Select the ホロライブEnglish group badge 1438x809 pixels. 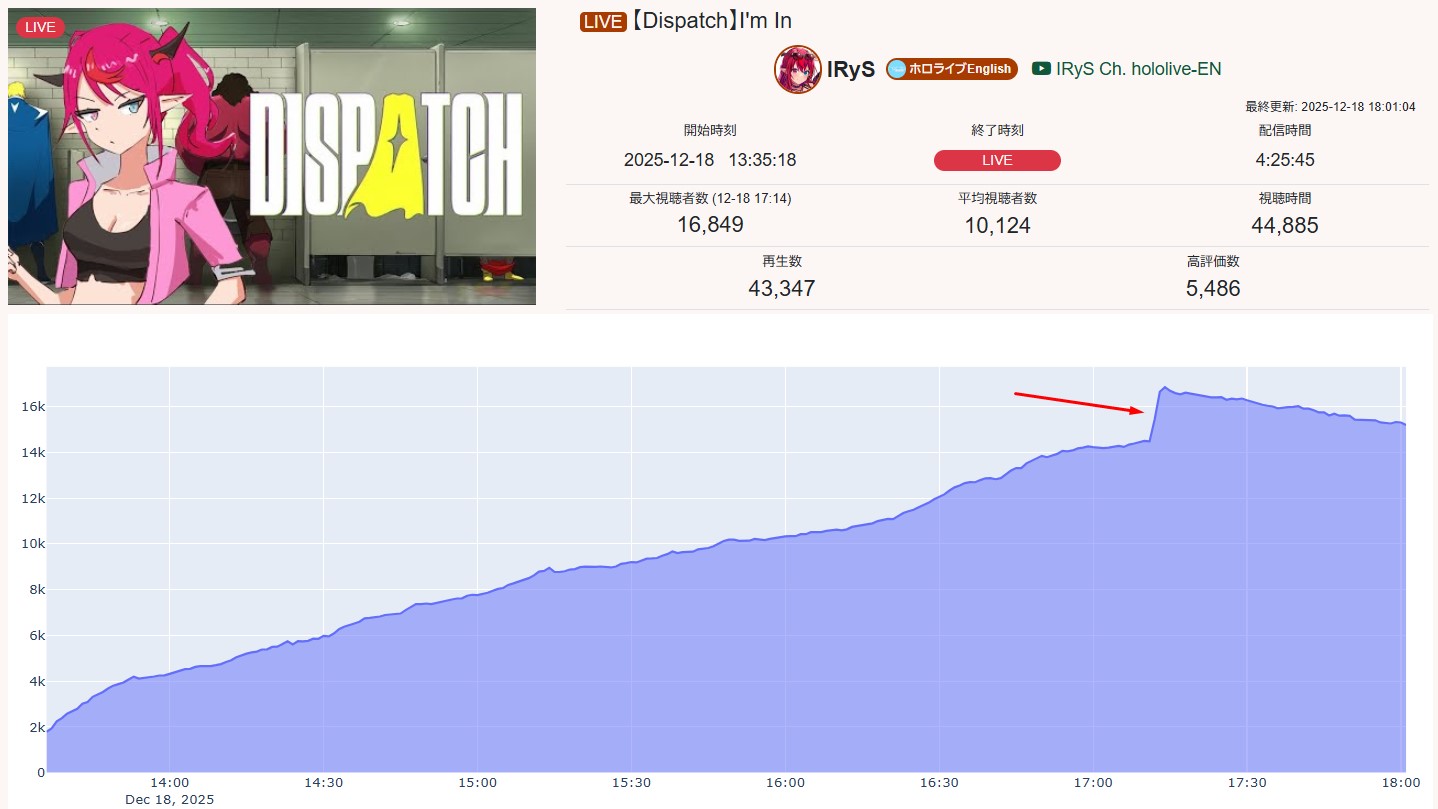pyautogui.click(x=952, y=69)
